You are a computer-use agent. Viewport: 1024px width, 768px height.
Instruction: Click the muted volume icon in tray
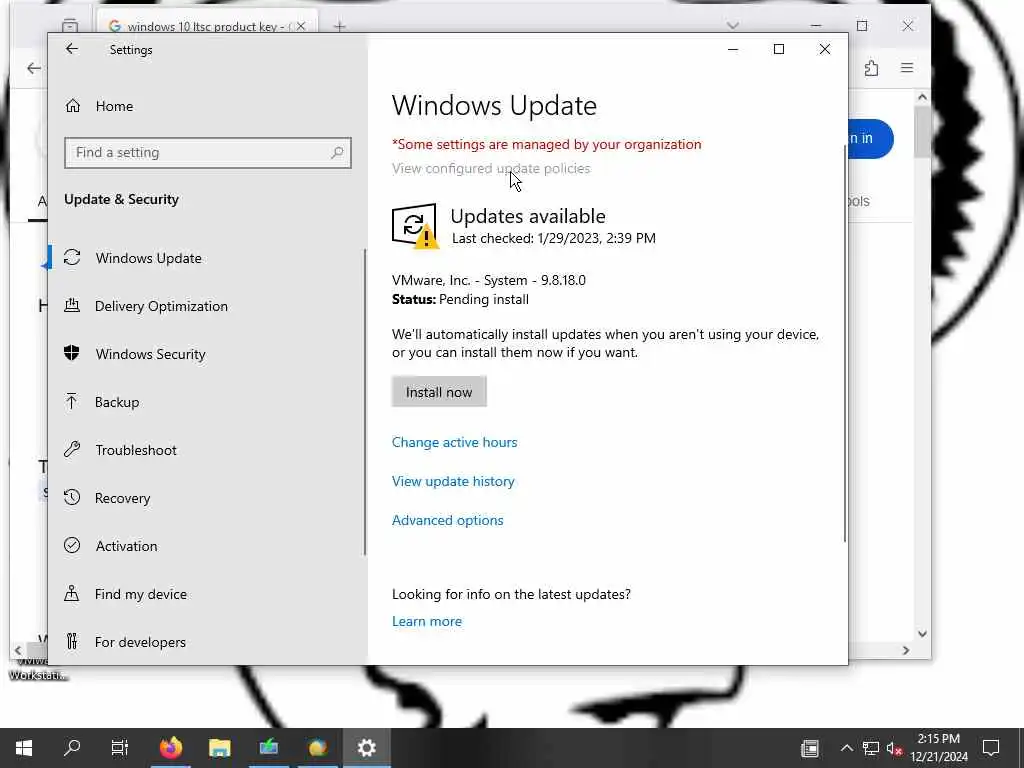(894, 748)
